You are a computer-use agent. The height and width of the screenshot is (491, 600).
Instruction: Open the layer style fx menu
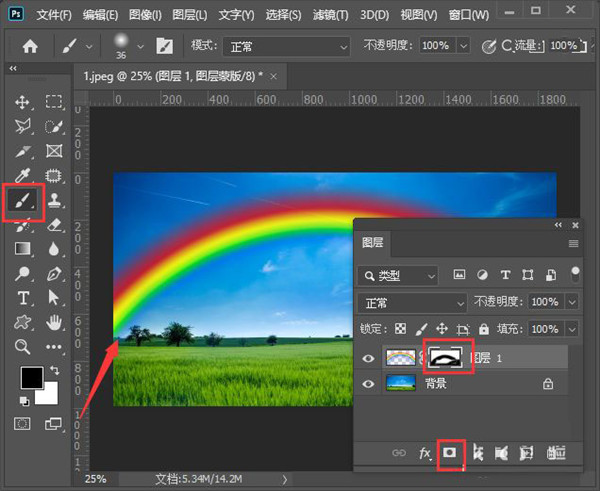pos(425,454)
